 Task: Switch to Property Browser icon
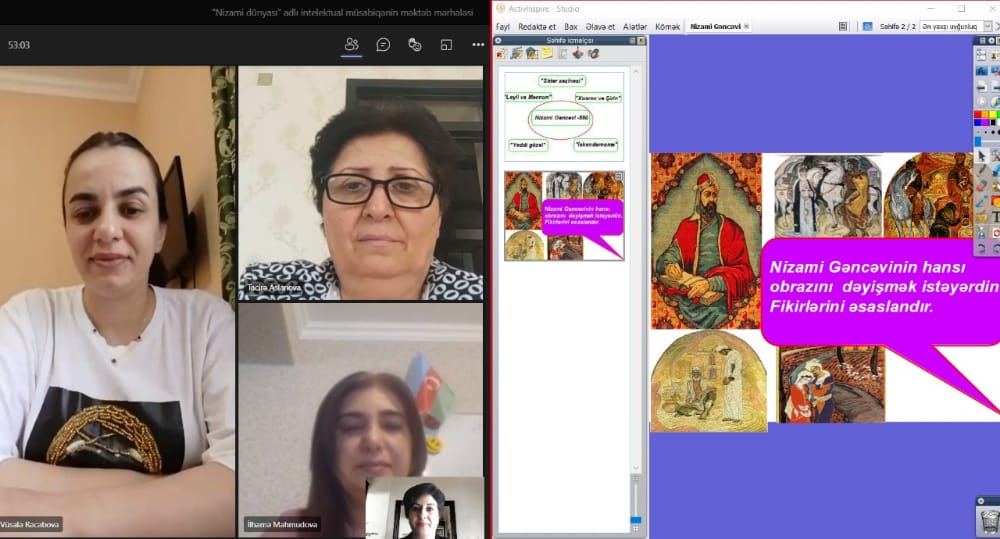562,54
